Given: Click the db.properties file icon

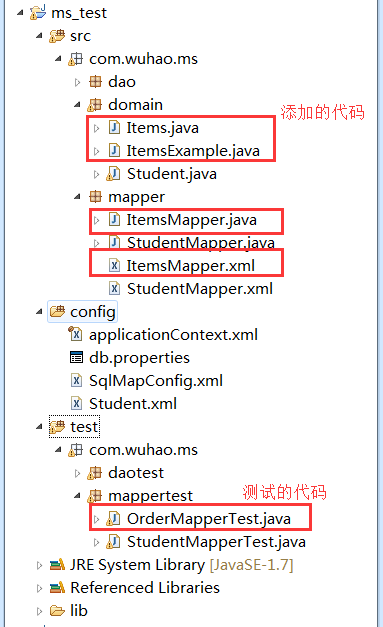Looking at the screenshot, I should click(x=76, y=357).
